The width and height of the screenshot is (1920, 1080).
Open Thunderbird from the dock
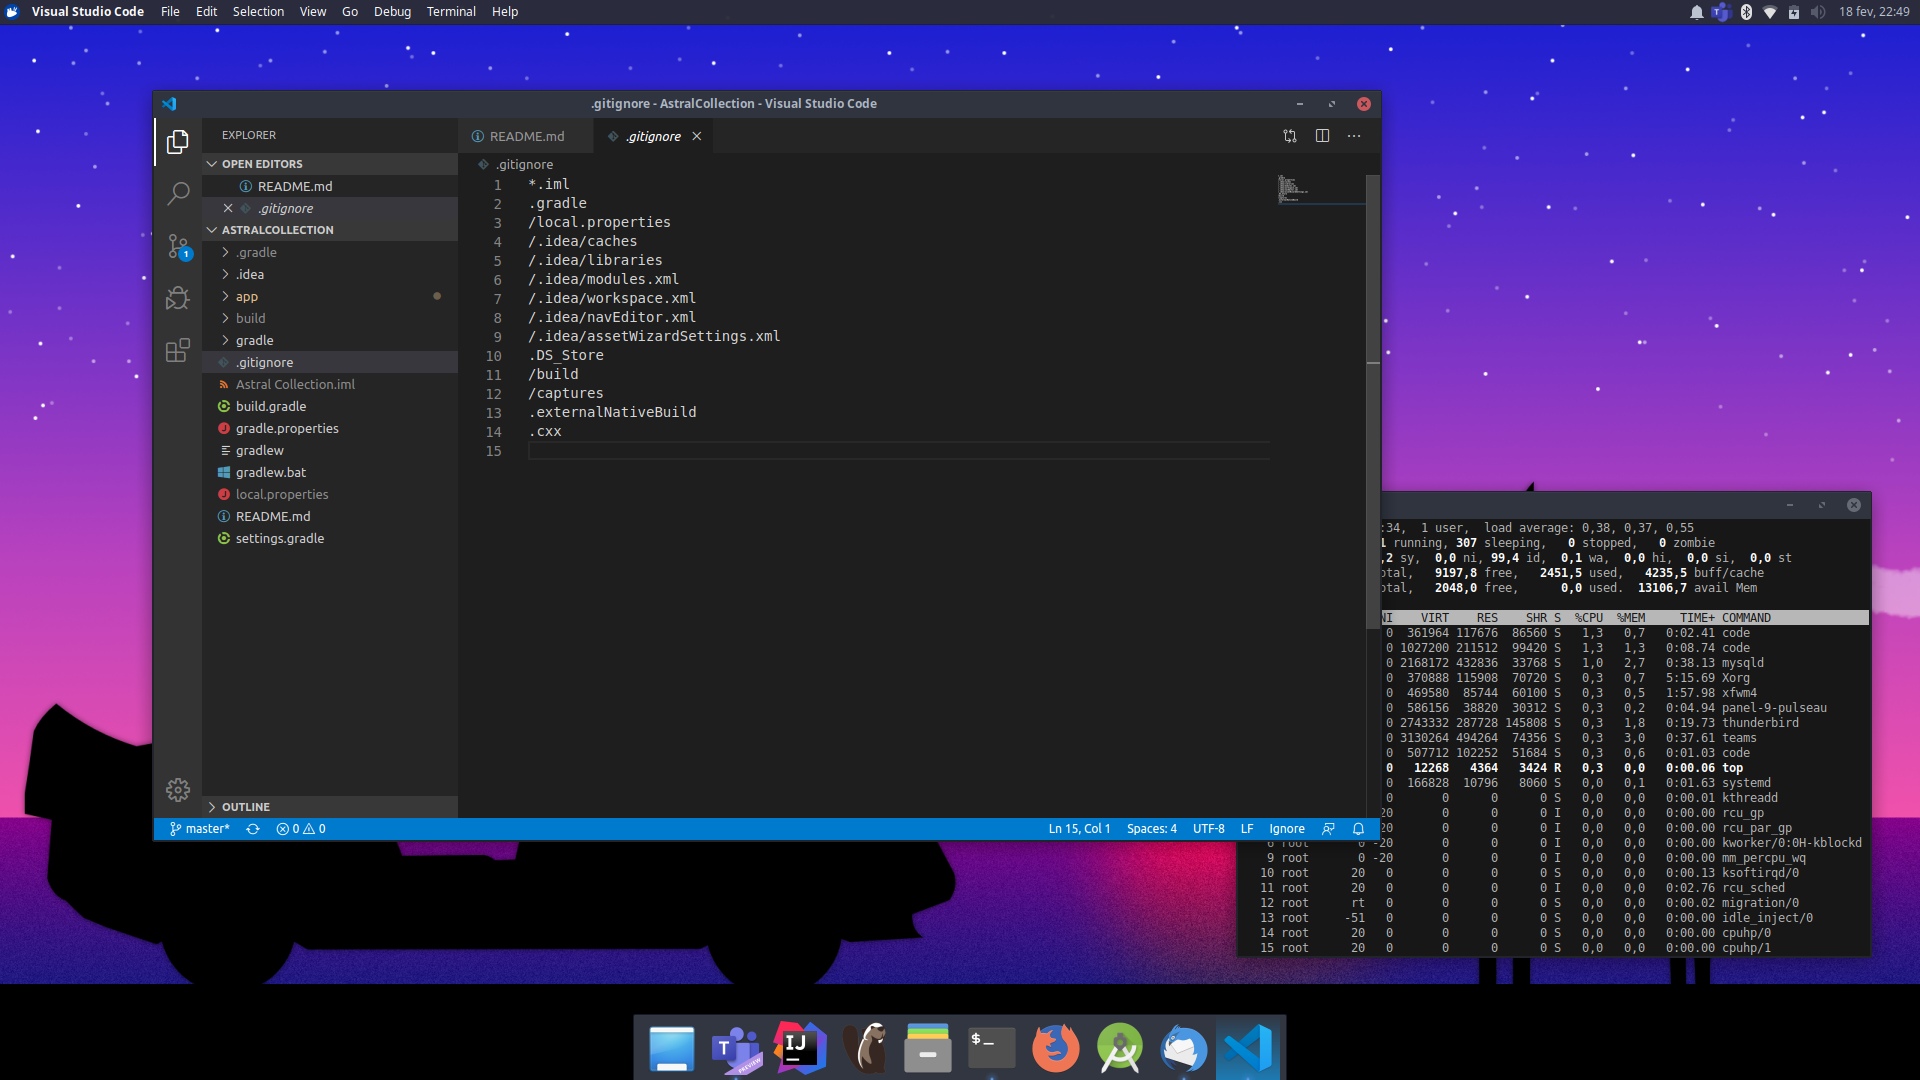point(1184,1048)
